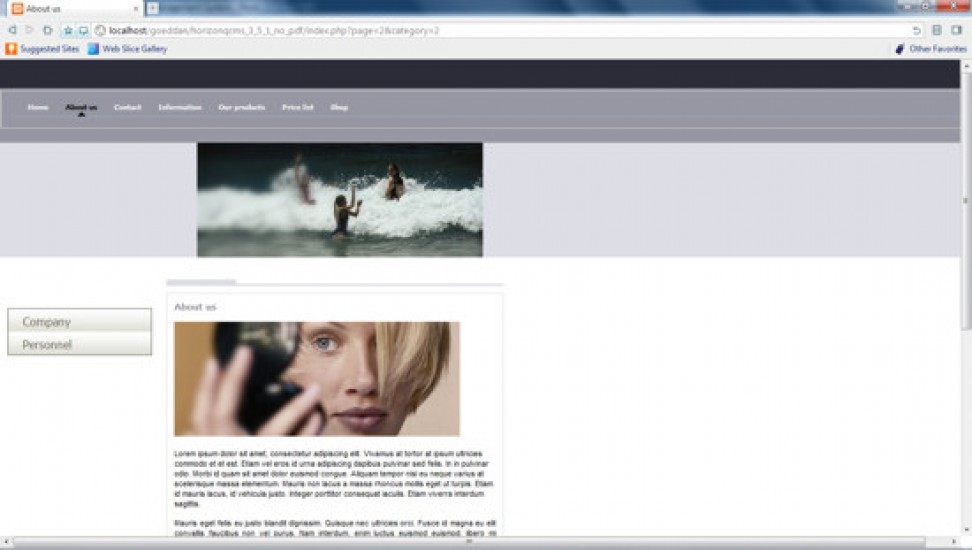Go back with the browser Back arrow
Image resolution: width=972 pixels, height=550 pixels.
(x=12, y=30)
